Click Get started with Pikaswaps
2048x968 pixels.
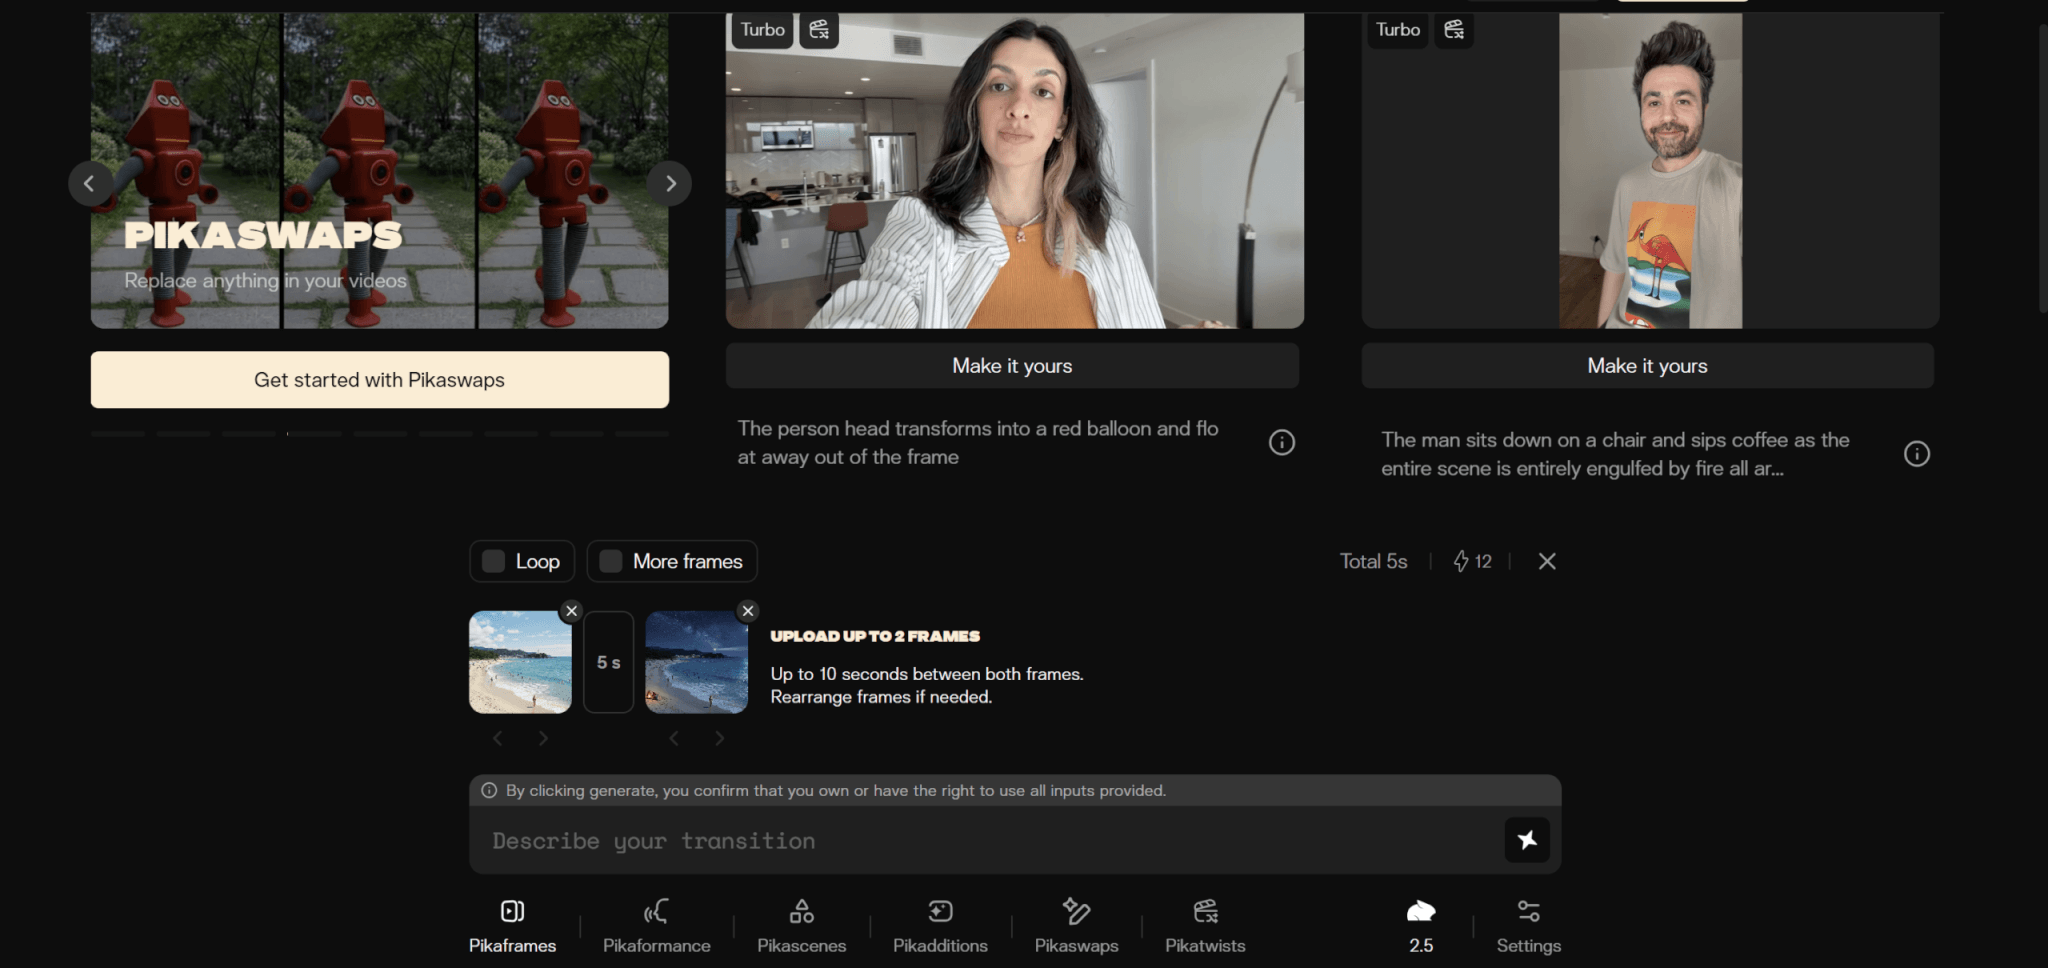tap(380, 380)
